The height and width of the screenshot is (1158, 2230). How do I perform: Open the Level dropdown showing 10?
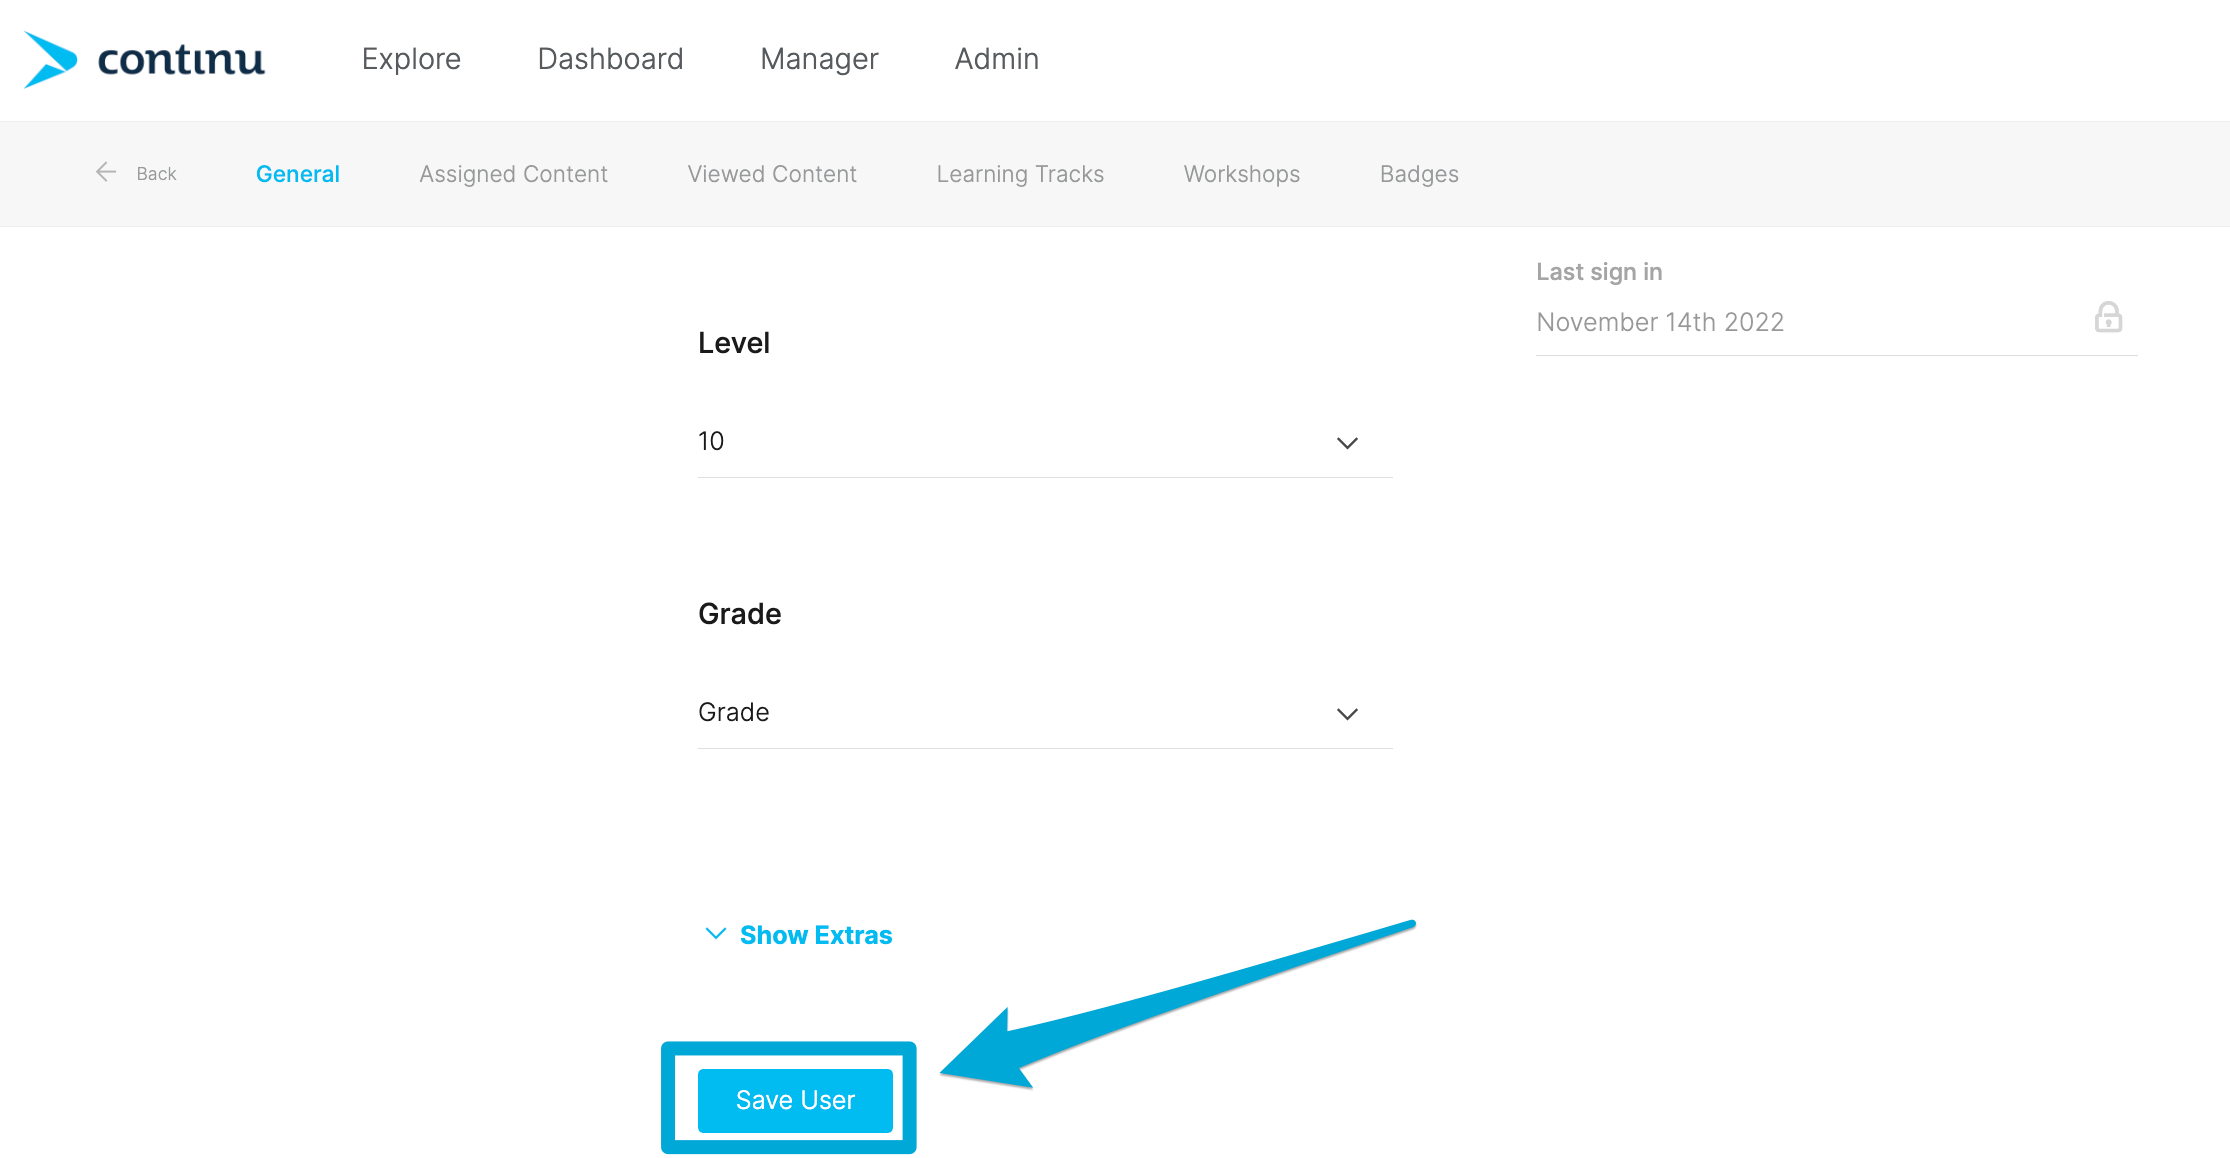[x=1045, y=442]
